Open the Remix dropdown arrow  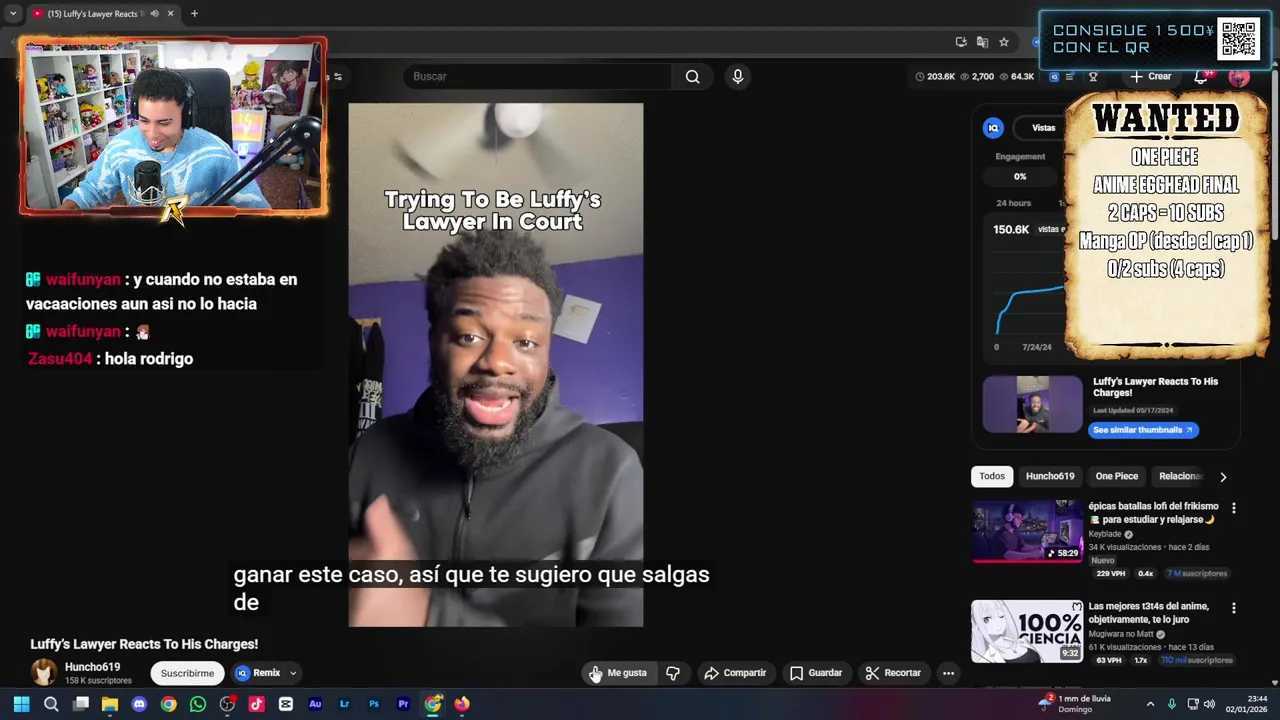[293, 673]
